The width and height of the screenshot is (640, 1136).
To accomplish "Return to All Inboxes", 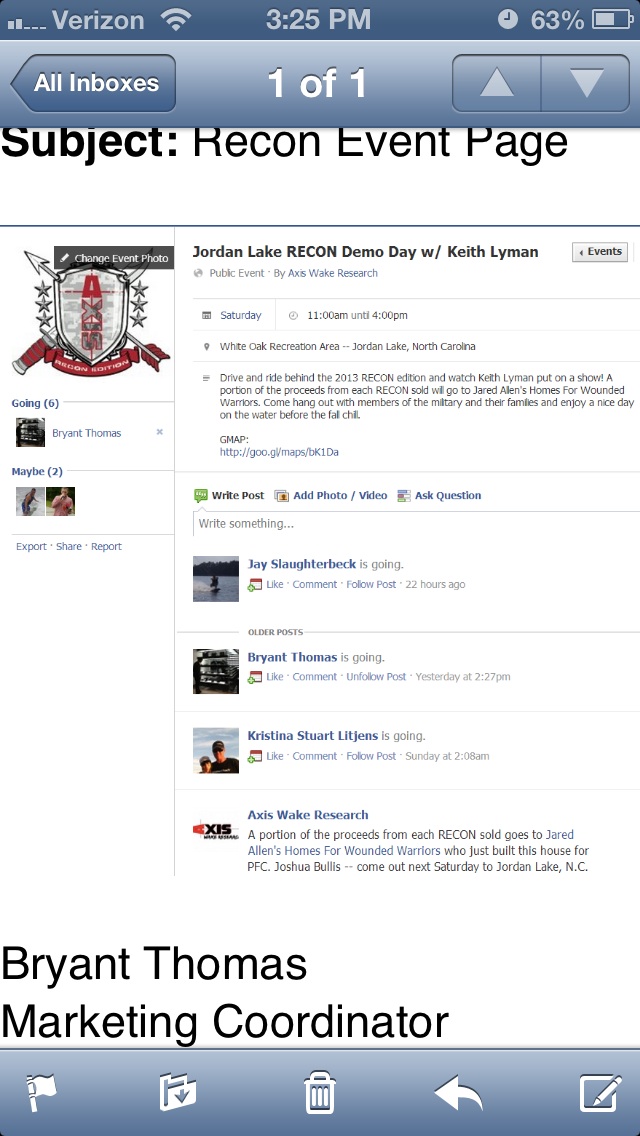I will (93, 83).
